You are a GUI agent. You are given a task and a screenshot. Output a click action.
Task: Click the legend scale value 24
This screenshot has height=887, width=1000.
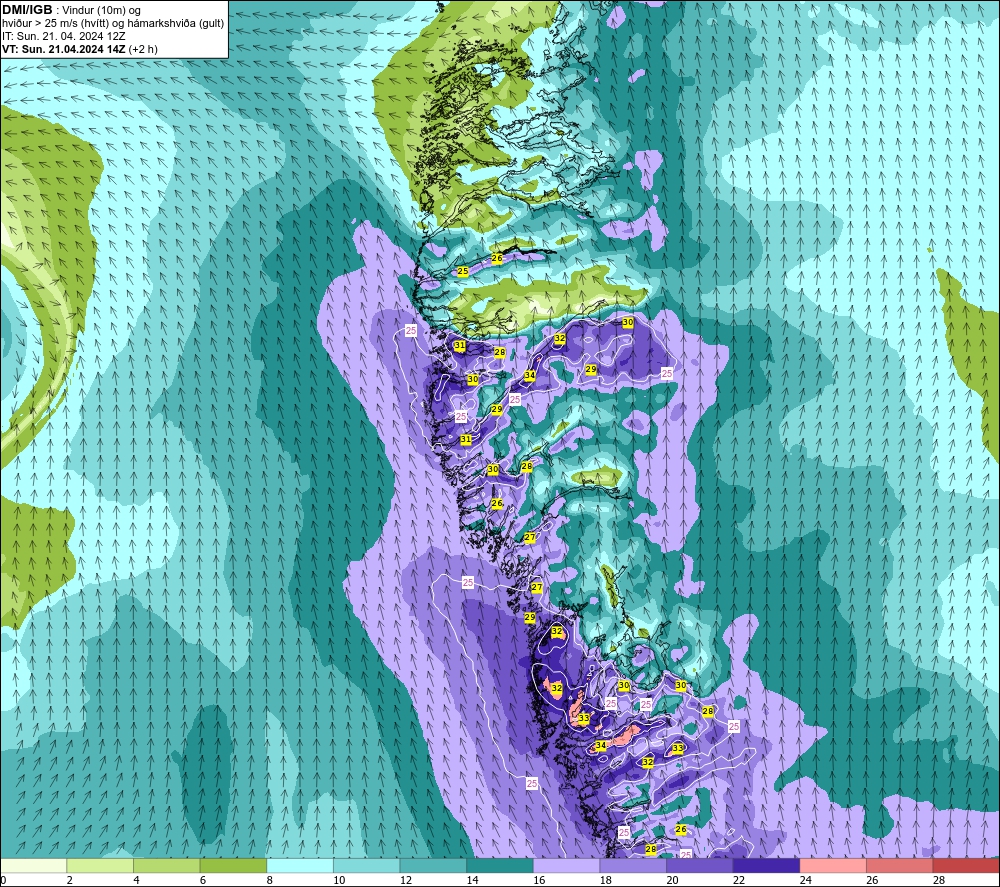pyautogui.click(x=805, y=880)
